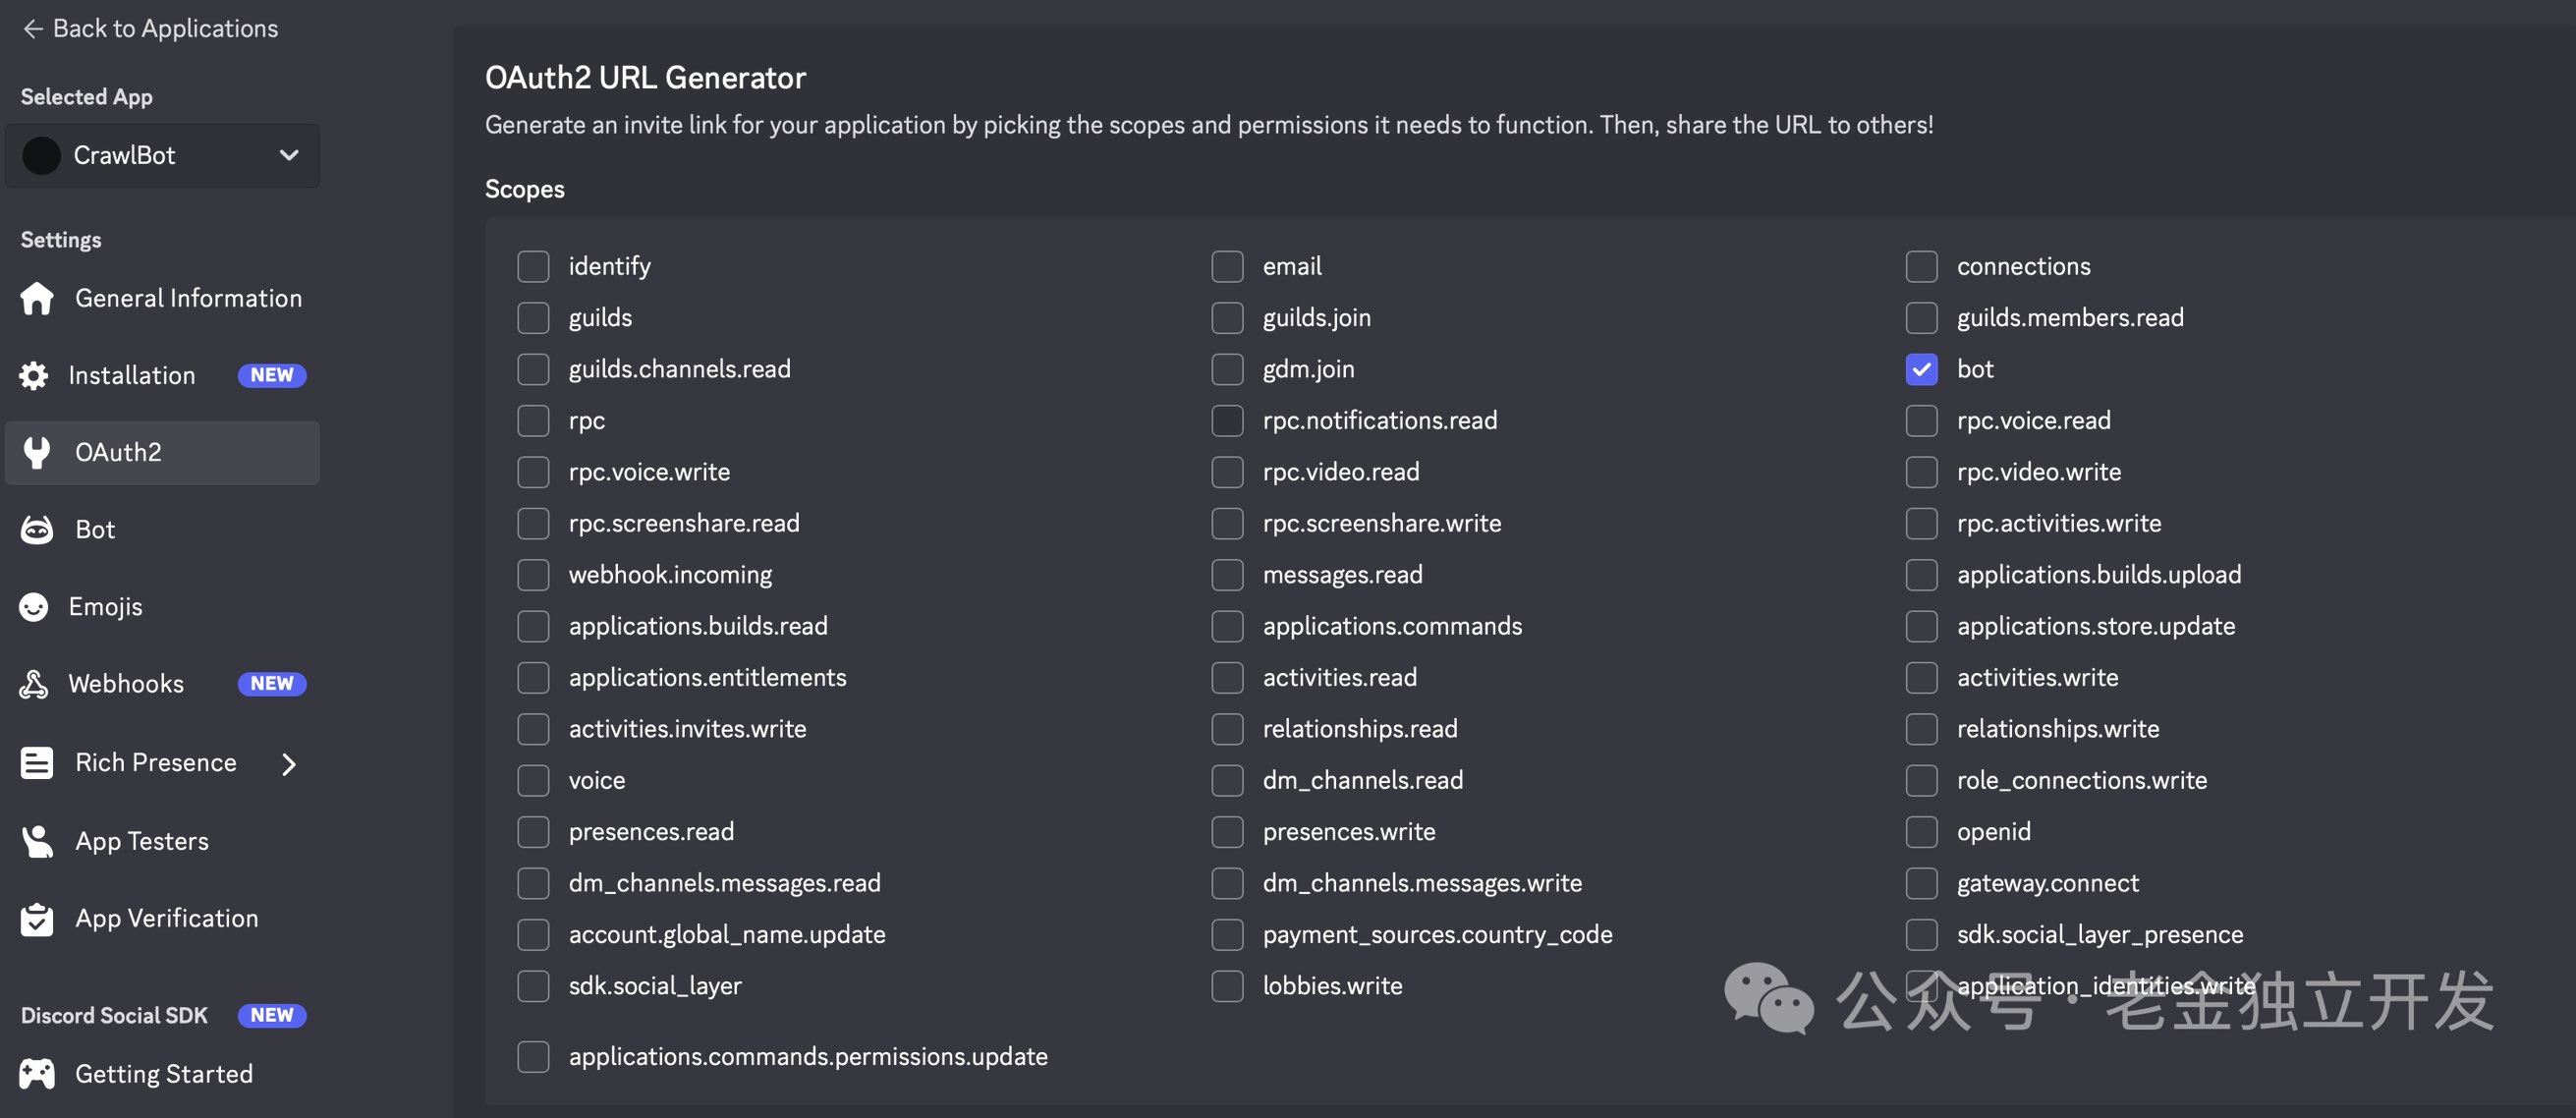Screen dimensions: 2576x1118
Task: Click the Webhooks icon in sidebar
Action: tap(34, 684)
